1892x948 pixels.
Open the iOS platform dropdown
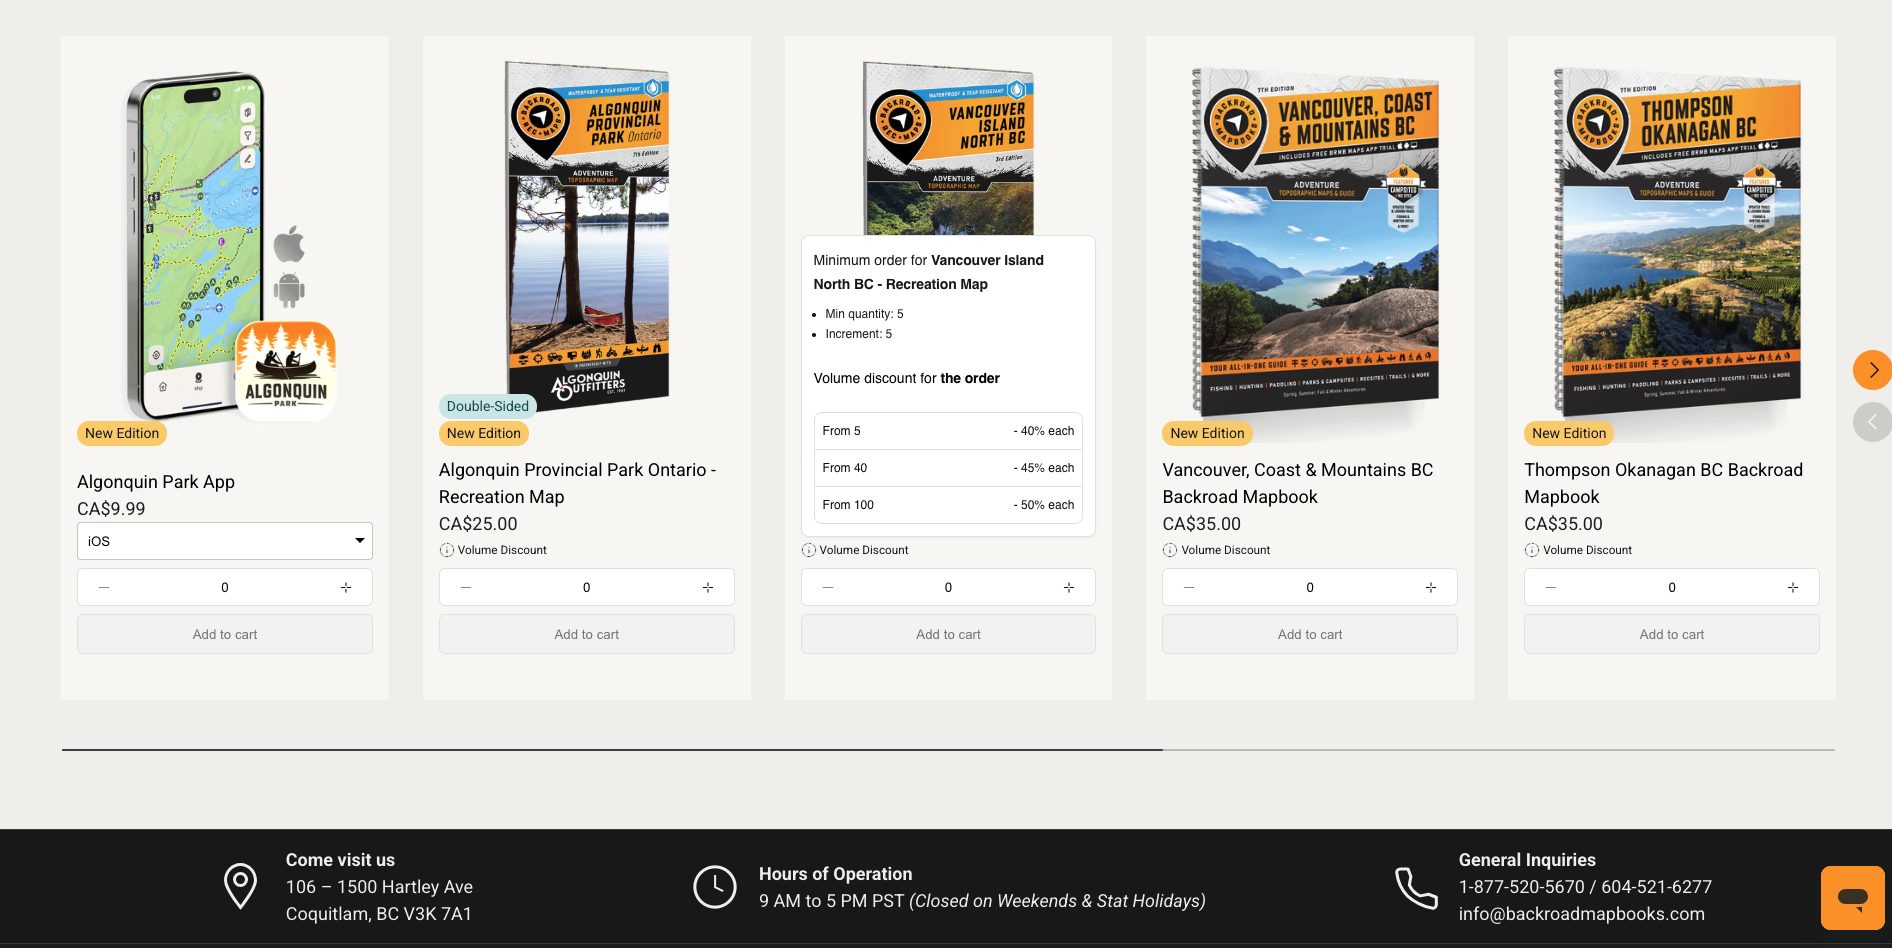225,541
